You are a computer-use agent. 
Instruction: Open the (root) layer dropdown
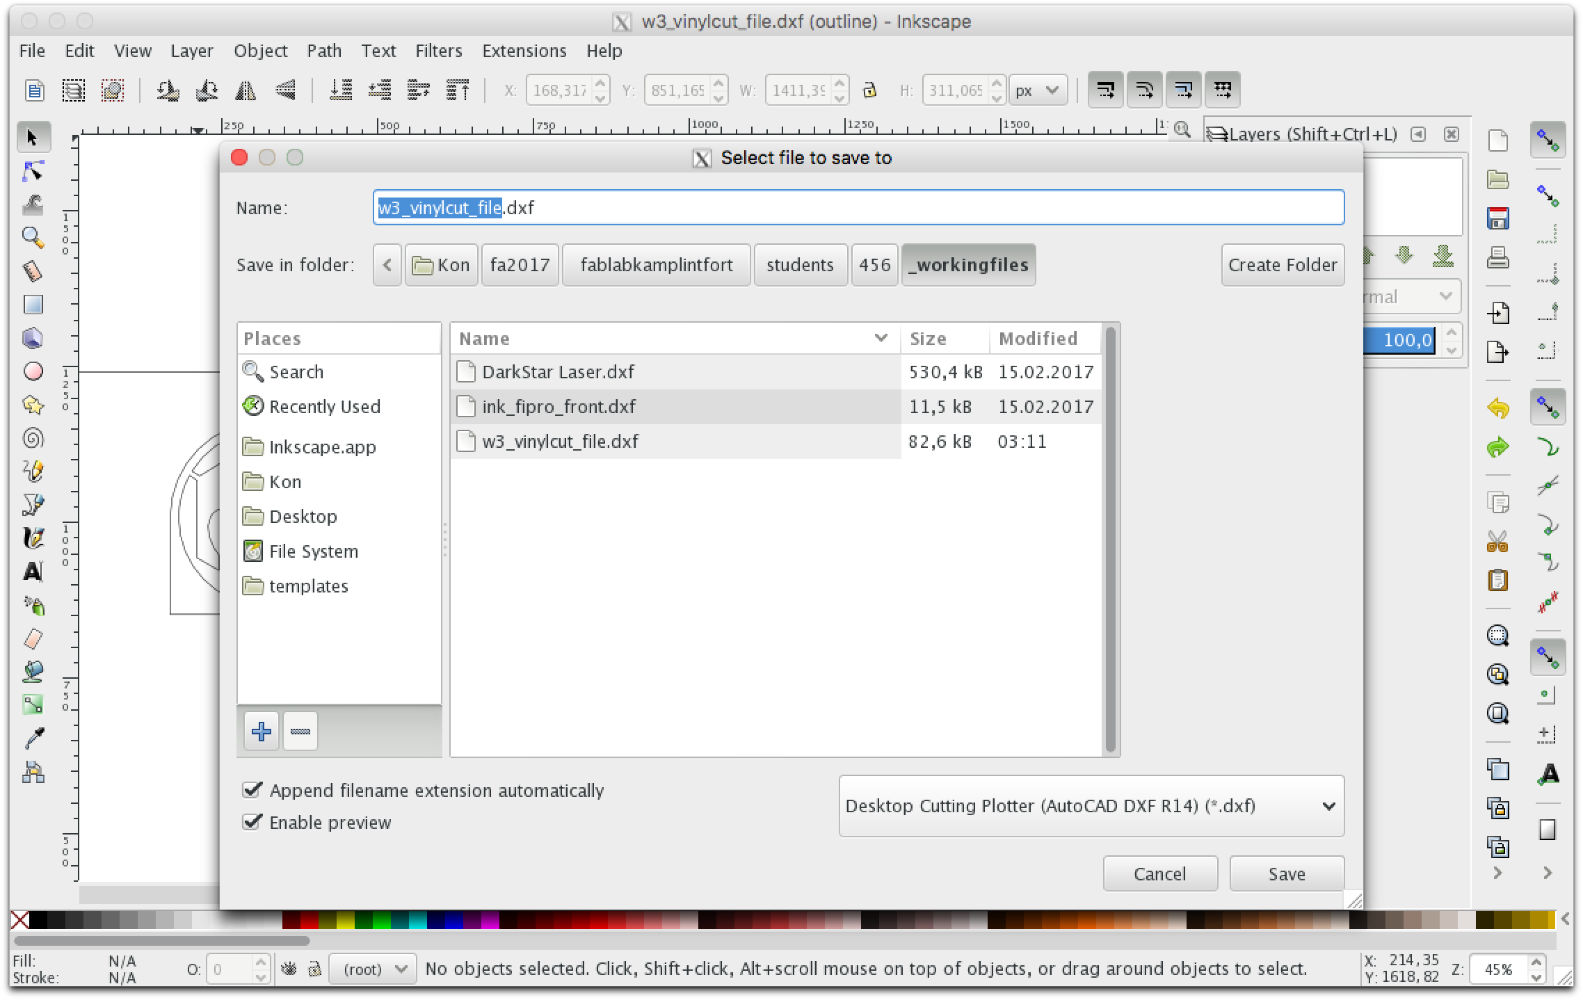371,969
